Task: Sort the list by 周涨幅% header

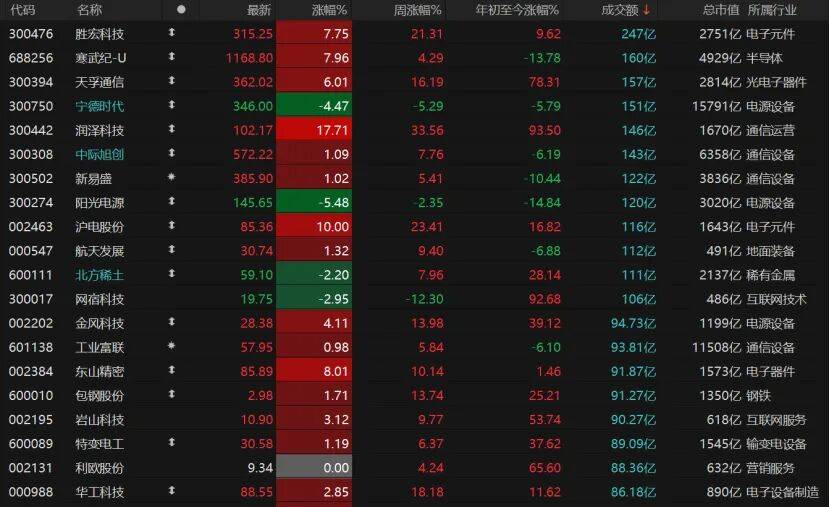Action: coord(417,10)
